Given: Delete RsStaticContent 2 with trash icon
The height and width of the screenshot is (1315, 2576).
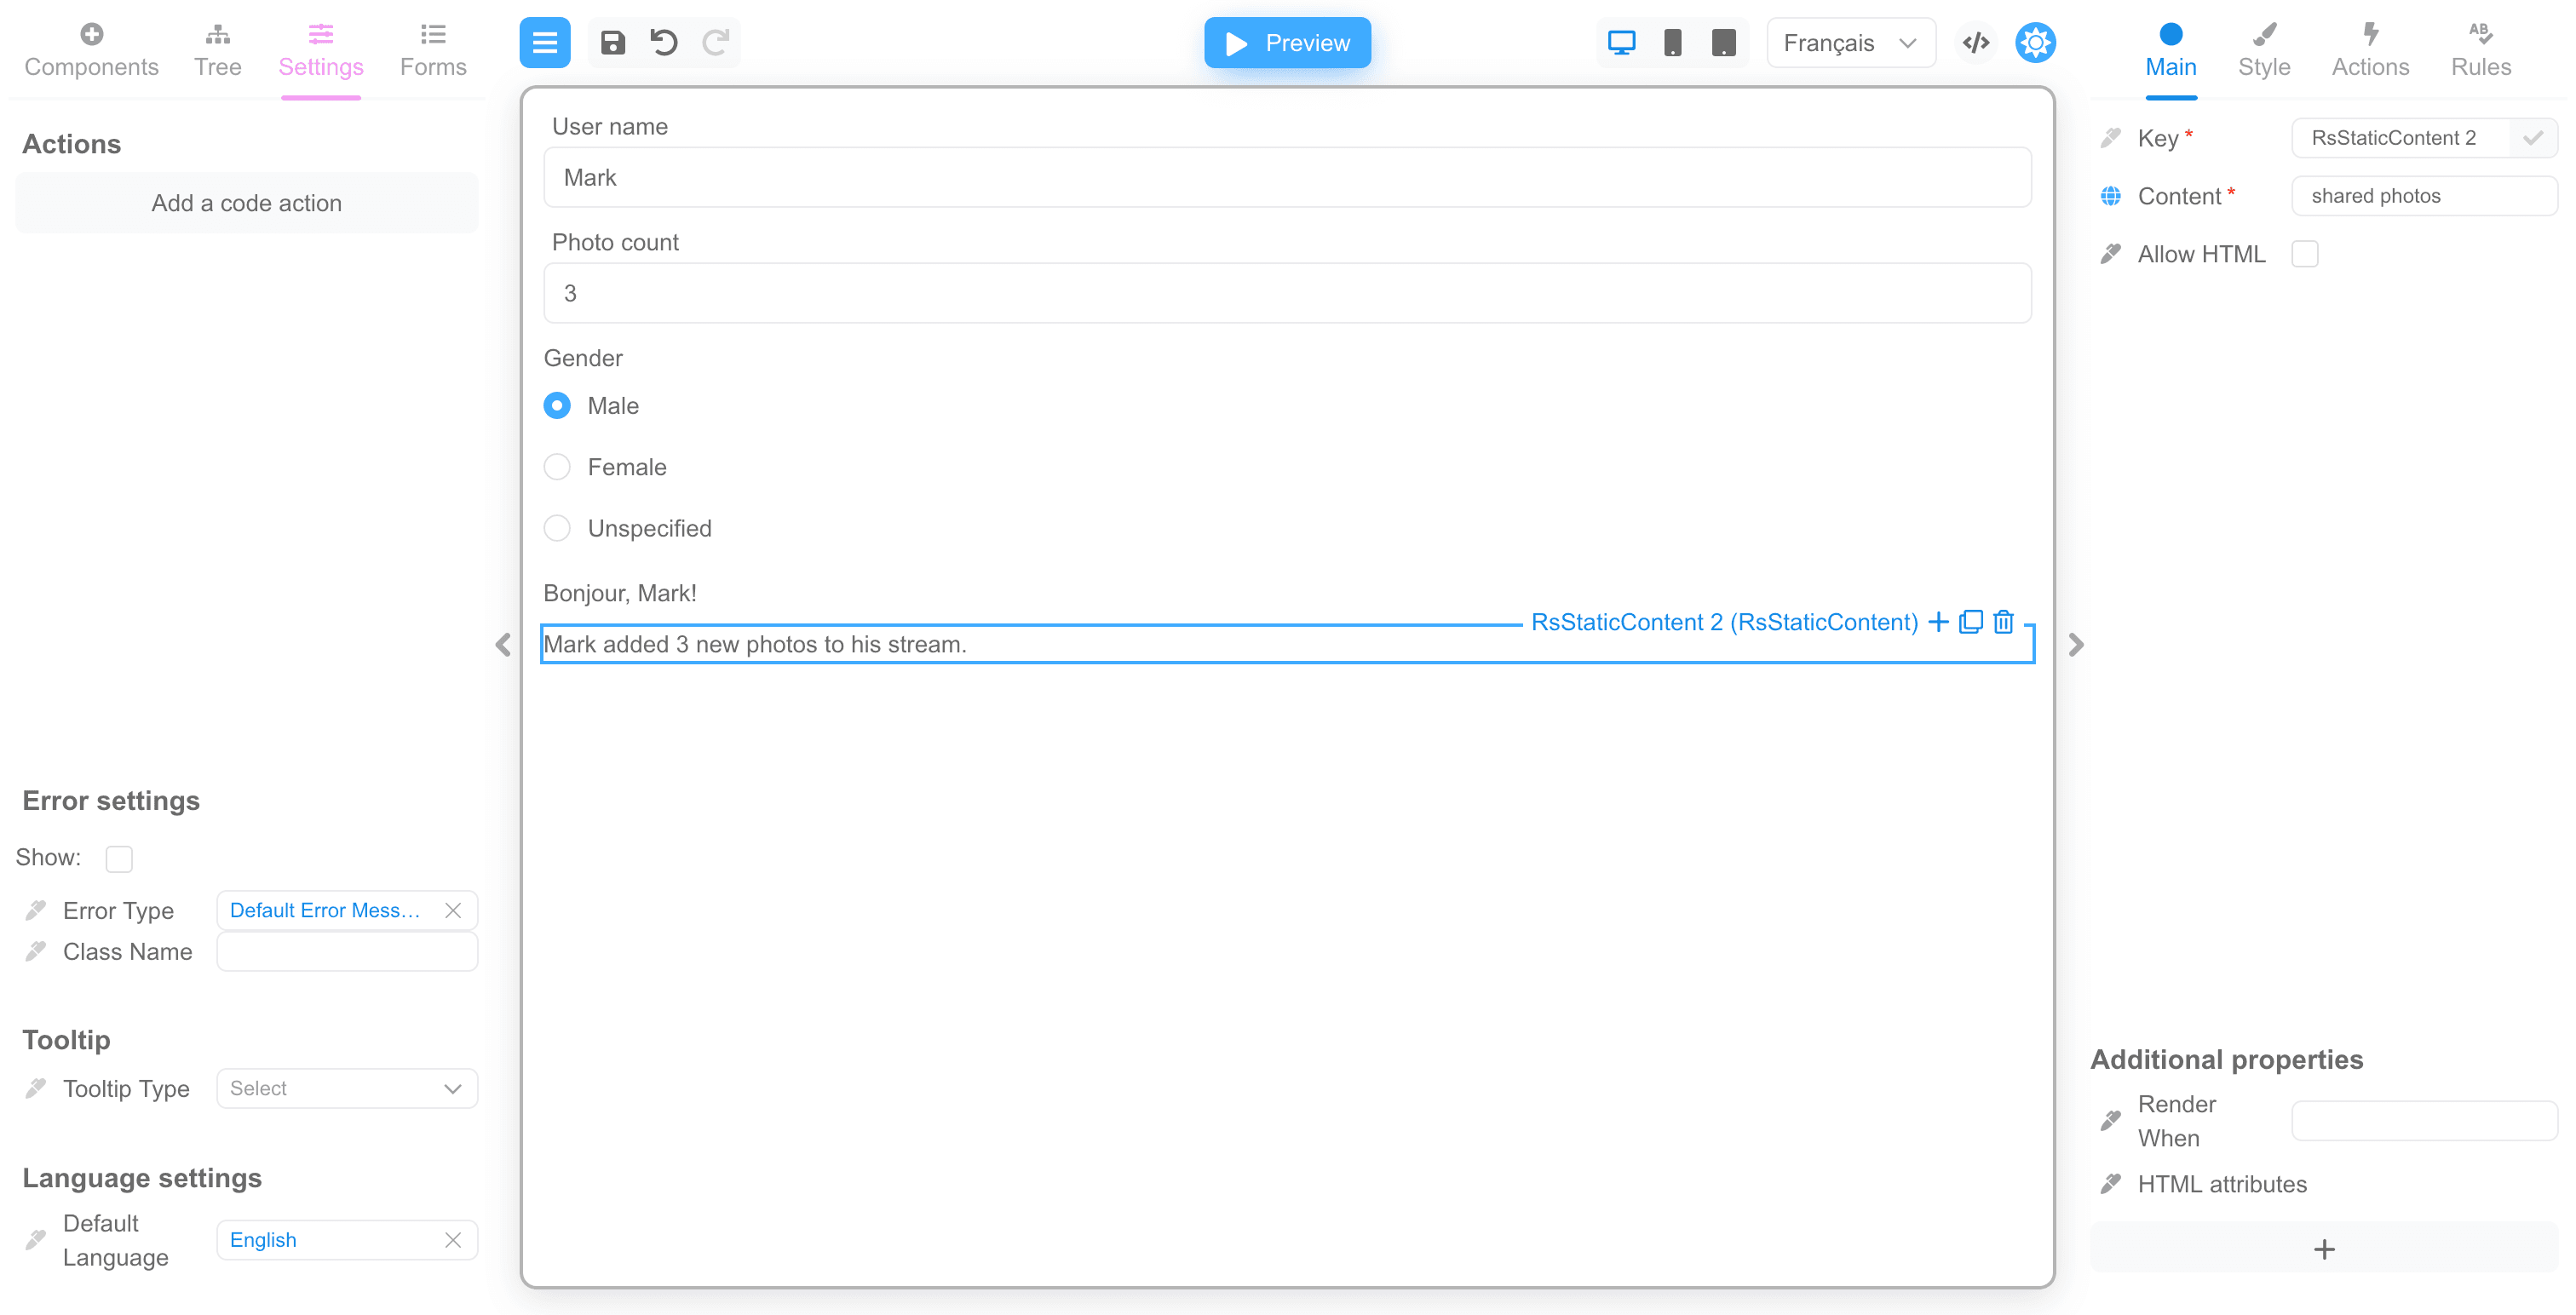Looking at the screenshot, I should coord(2003,622).
